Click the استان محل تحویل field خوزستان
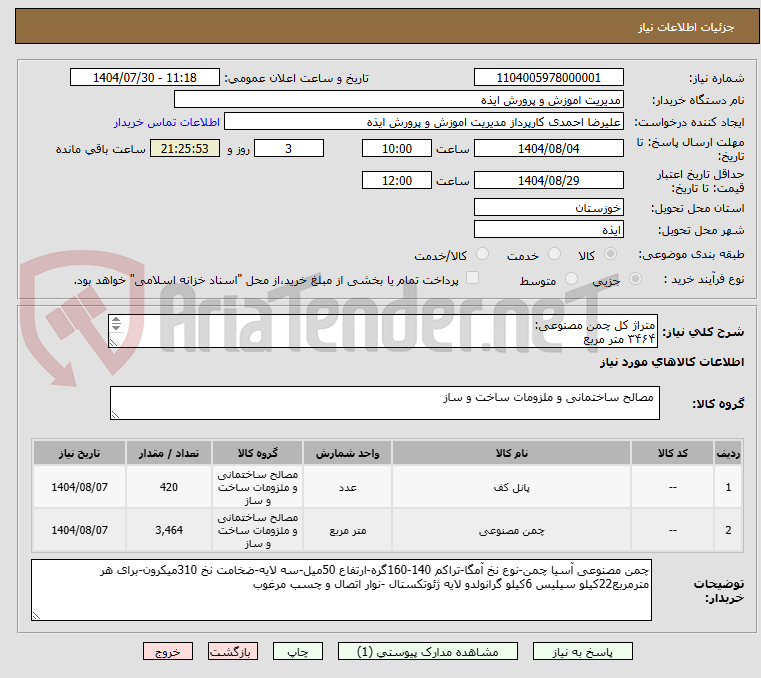The image size is (761, 678). [548, 207]
